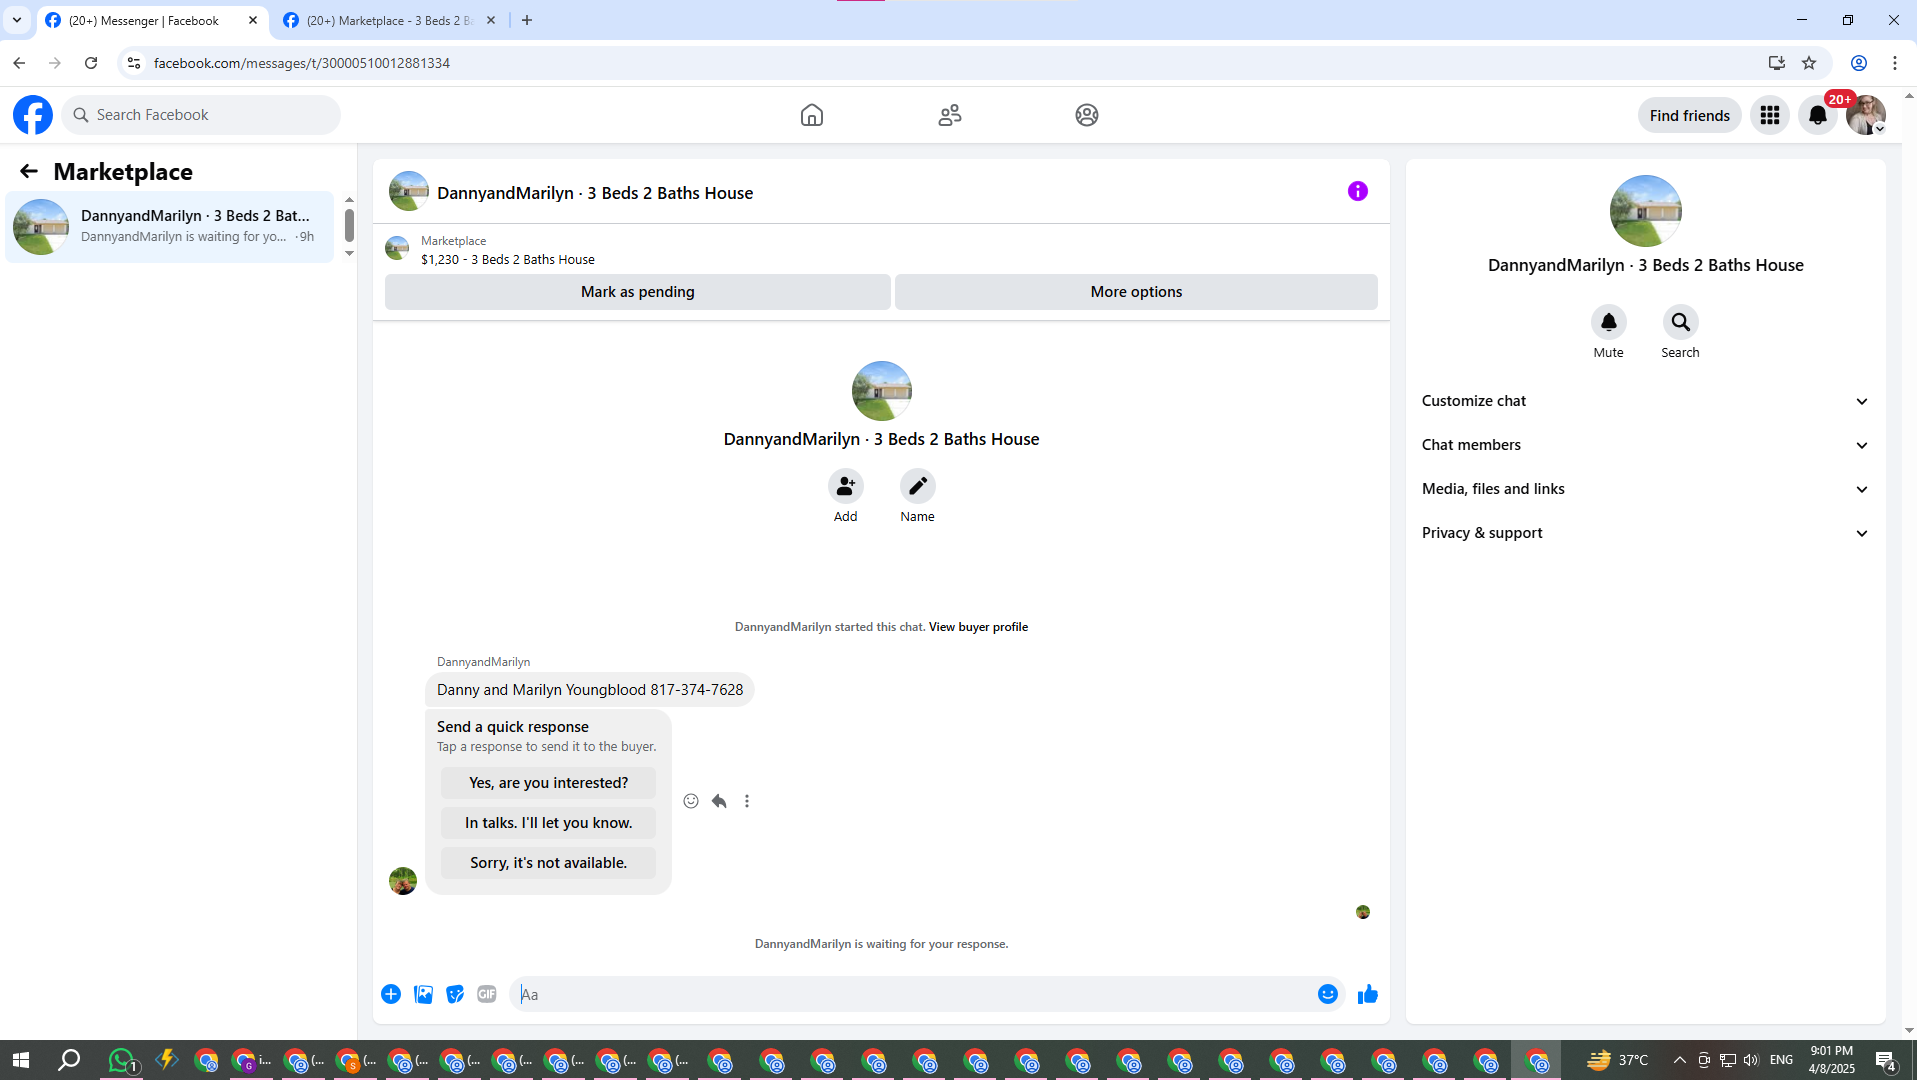1917x1080 pixels.
Task: Open conversation information purple icon
Action: point(1357,191)
